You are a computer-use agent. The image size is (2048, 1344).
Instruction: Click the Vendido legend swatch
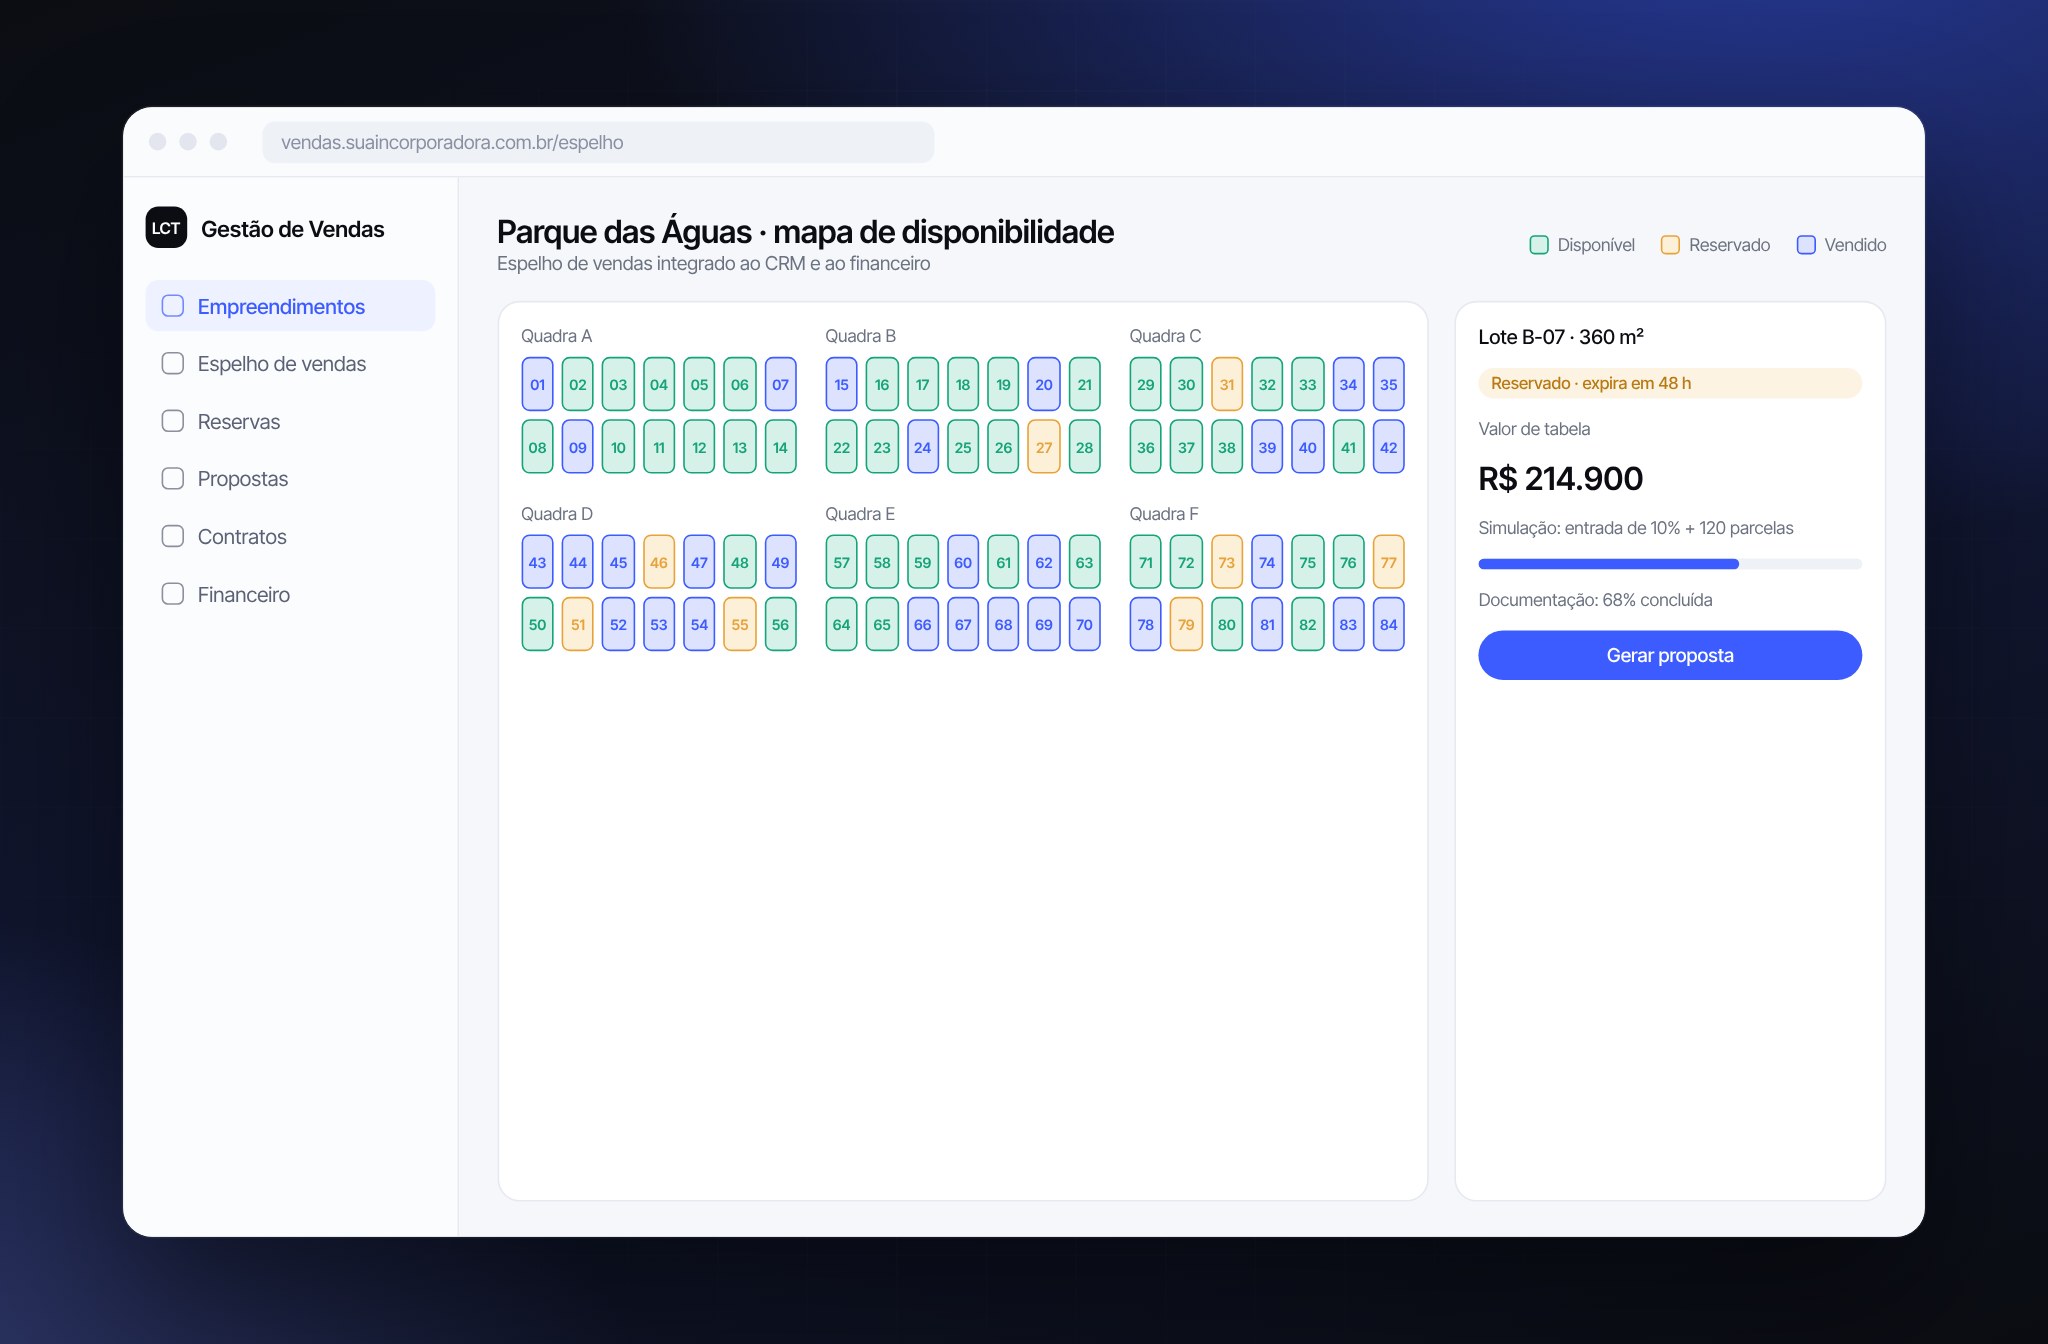pyautogui.click(x=1806, y=245)
